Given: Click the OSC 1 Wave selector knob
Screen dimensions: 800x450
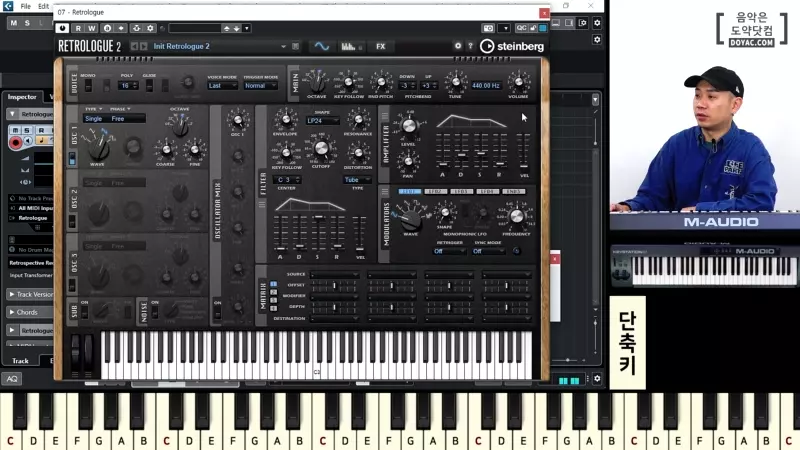Looking at the screenshot, I should coord(98,147).
